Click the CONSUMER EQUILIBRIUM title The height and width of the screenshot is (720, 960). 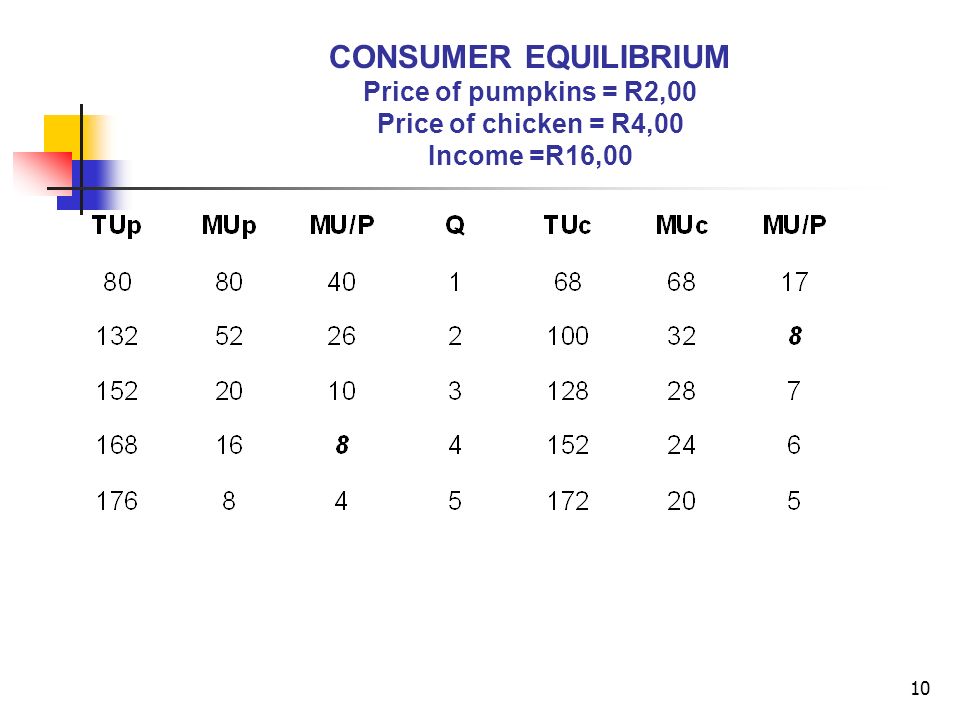[529, 58]
